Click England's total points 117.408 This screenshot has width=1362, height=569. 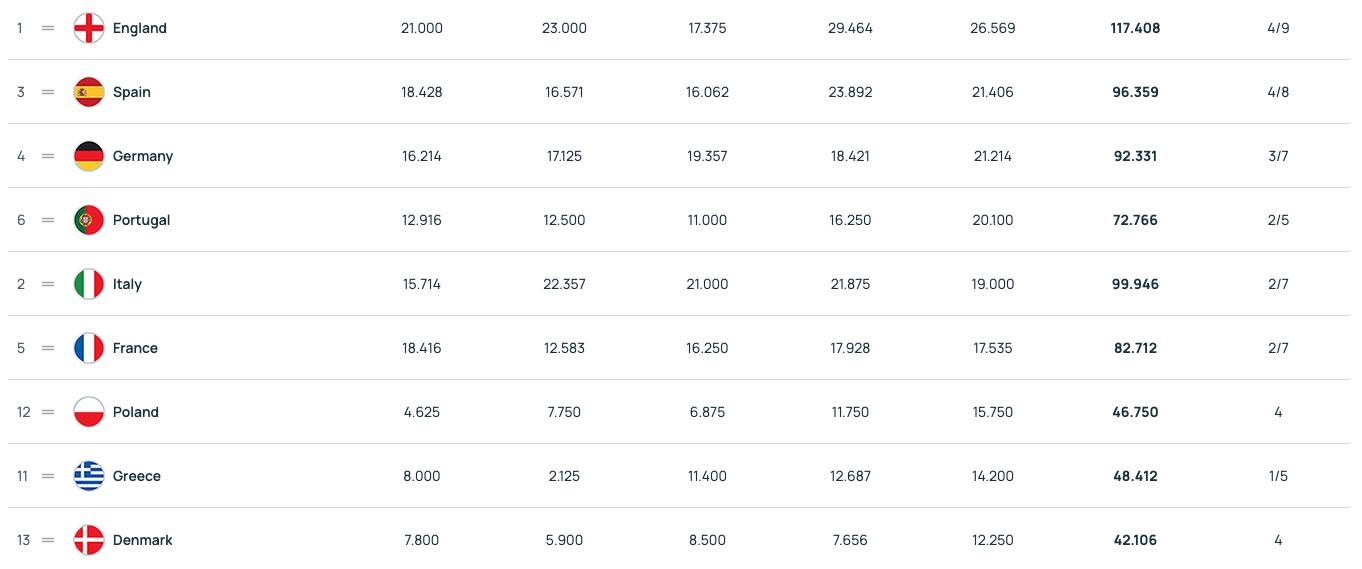click(1135, 28)
